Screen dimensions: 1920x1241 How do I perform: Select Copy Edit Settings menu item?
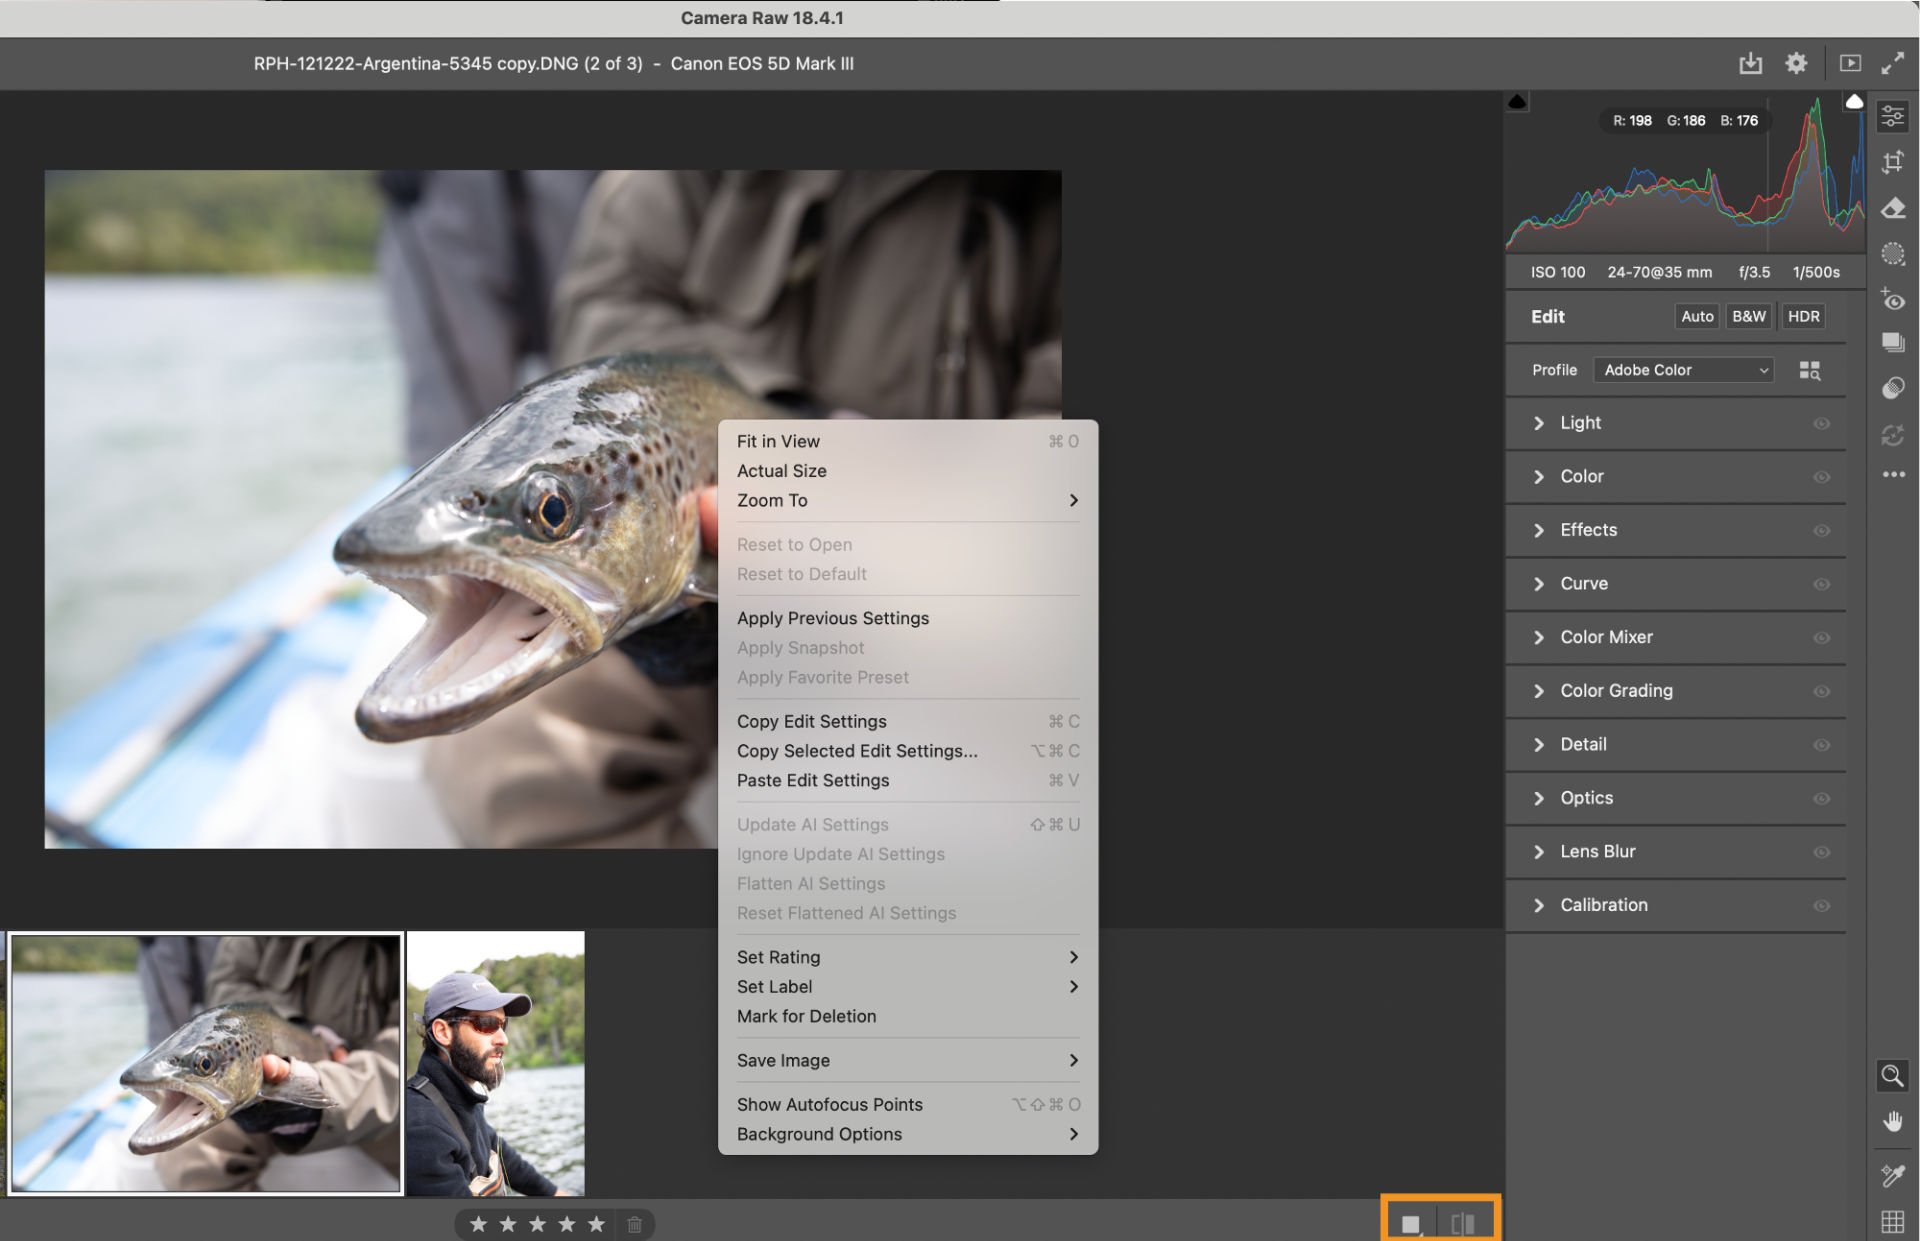907,721
